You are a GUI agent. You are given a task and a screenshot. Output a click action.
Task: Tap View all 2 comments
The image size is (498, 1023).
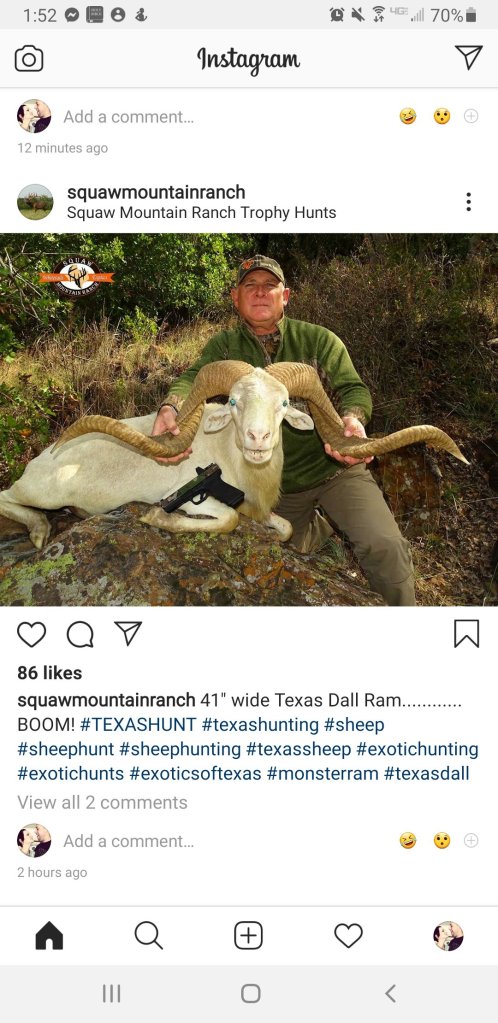(x=102, y=802)
